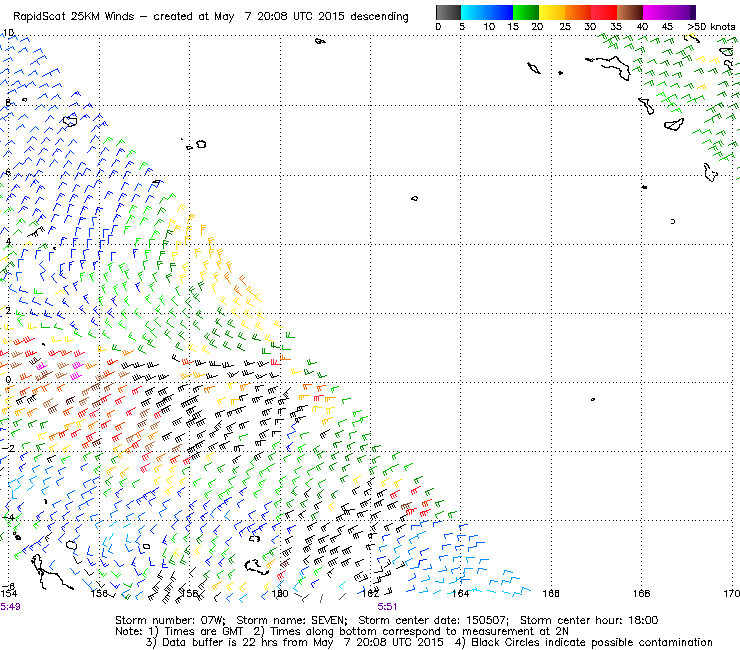Screen dimensions: 740x650
Task: Click the '154' longitude axis label
Action: coord(8,593)
